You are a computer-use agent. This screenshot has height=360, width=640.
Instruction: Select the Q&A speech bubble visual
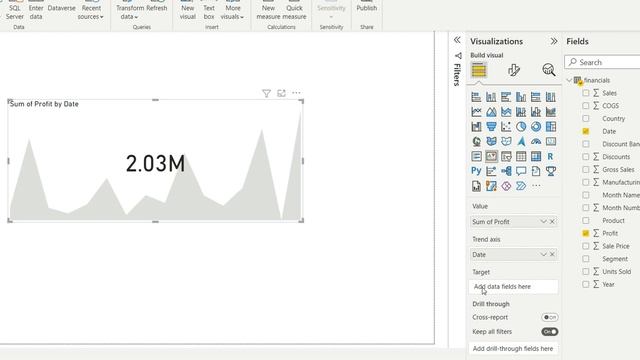pyautogui.click(x=521, y=171)
